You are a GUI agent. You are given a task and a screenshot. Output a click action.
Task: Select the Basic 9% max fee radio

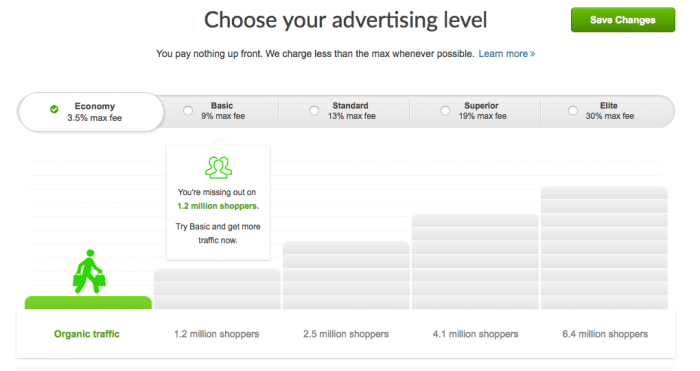pyautogui.click(x=188, y=111)
